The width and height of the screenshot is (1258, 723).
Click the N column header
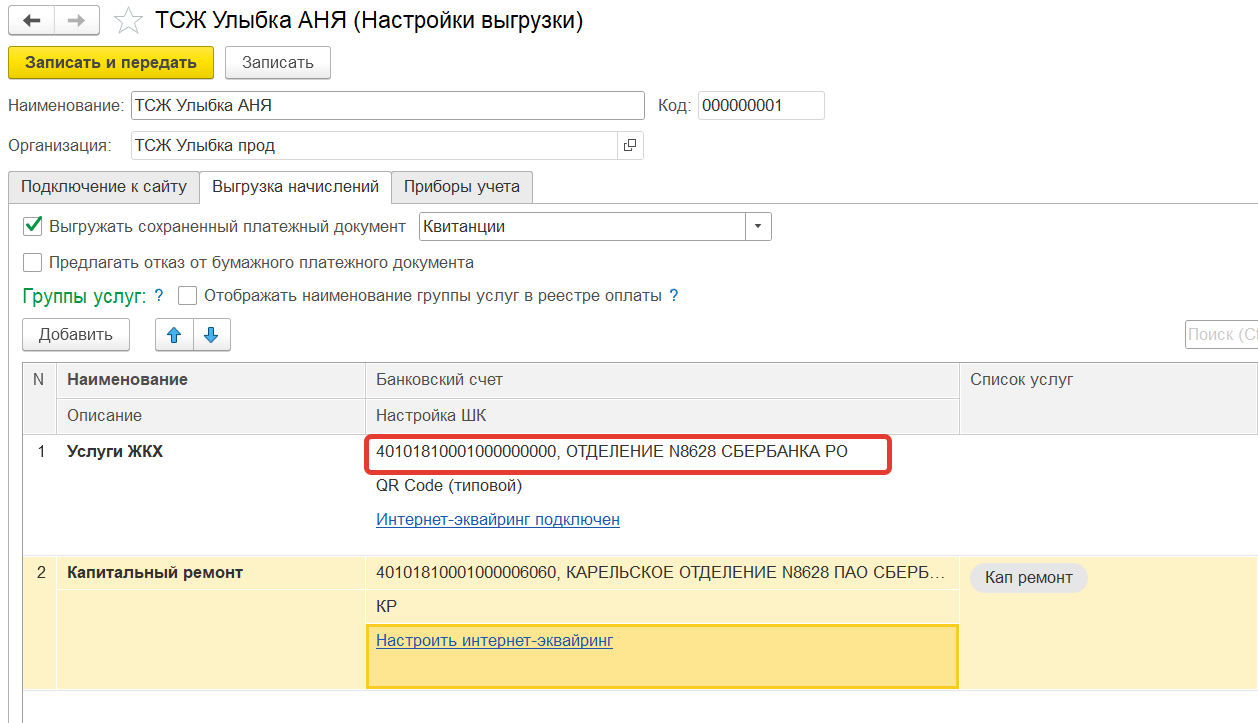tap(40, 398)
